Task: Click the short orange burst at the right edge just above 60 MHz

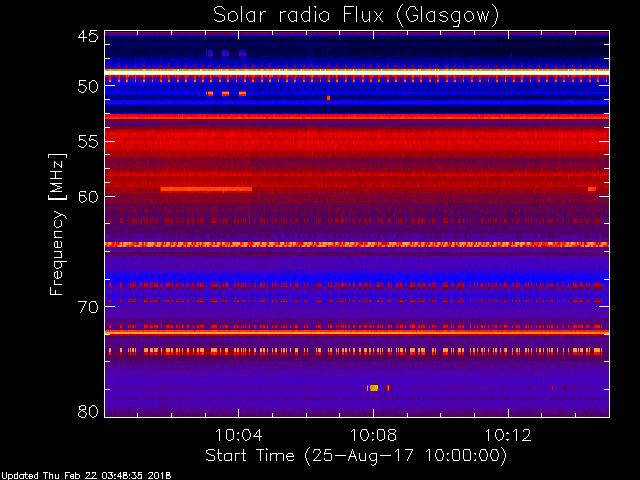Action: point(592,189)
